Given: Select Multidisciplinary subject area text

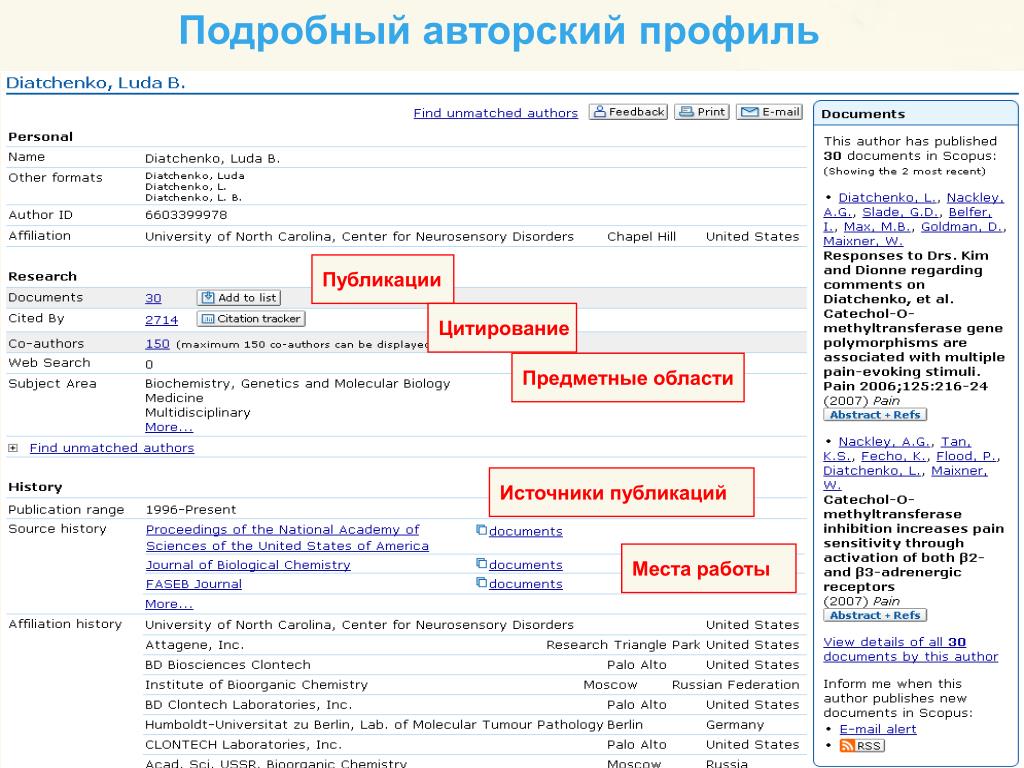Looking at the screenshot, I should click(x=198, y=413).
